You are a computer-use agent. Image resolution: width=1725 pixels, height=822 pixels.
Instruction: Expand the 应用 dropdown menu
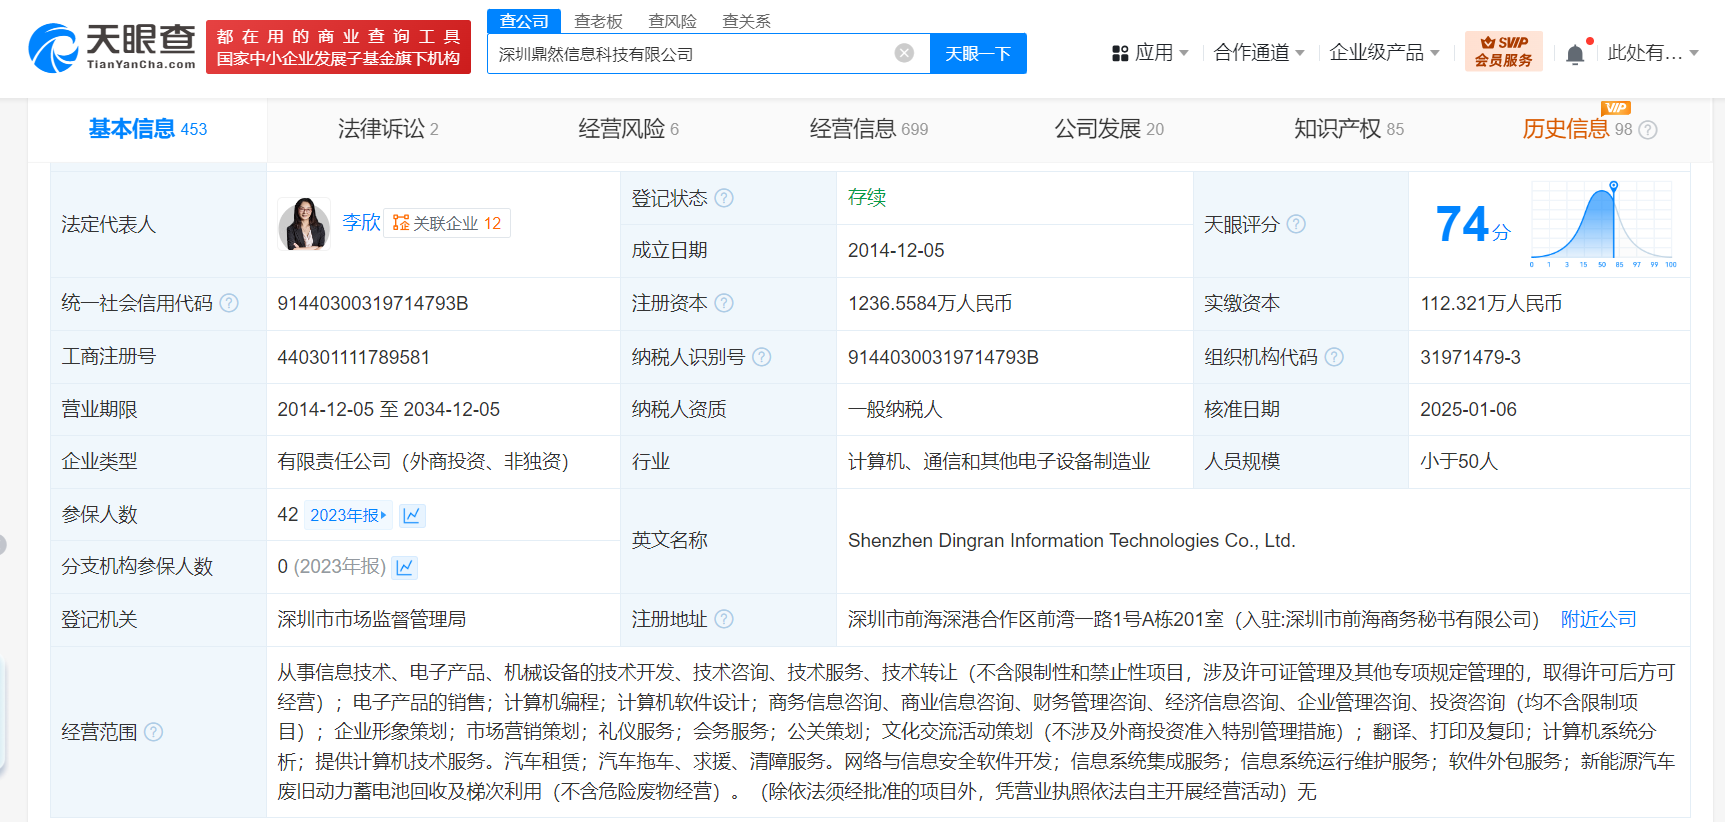click(1150, 53)
